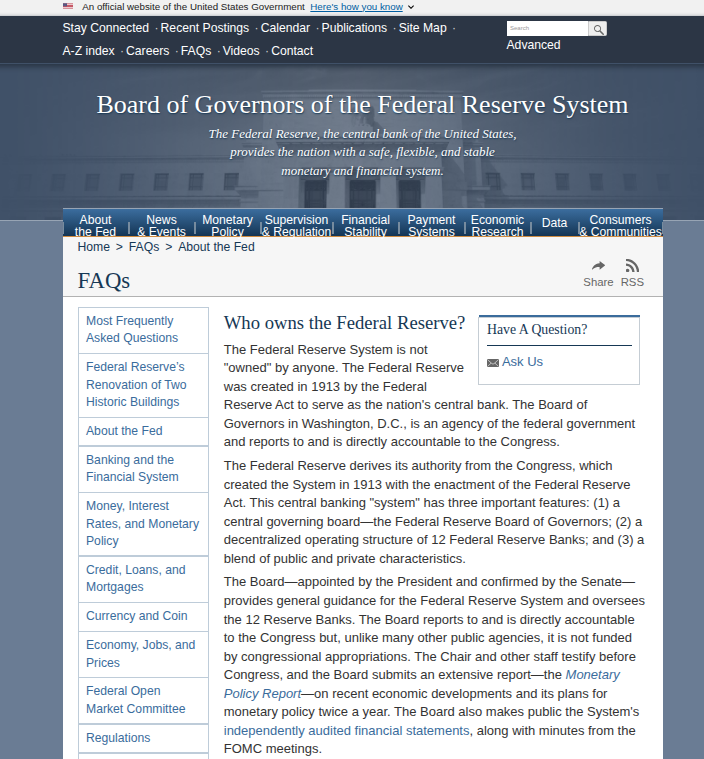Open Recent Postings link

[204, 28]
